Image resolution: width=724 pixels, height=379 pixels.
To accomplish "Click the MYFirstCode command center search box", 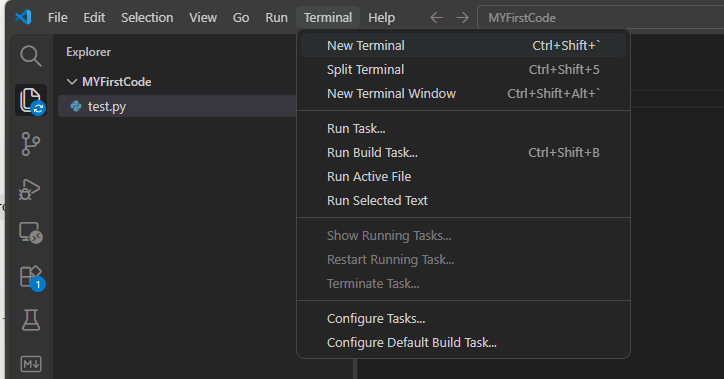I will 600,18.
